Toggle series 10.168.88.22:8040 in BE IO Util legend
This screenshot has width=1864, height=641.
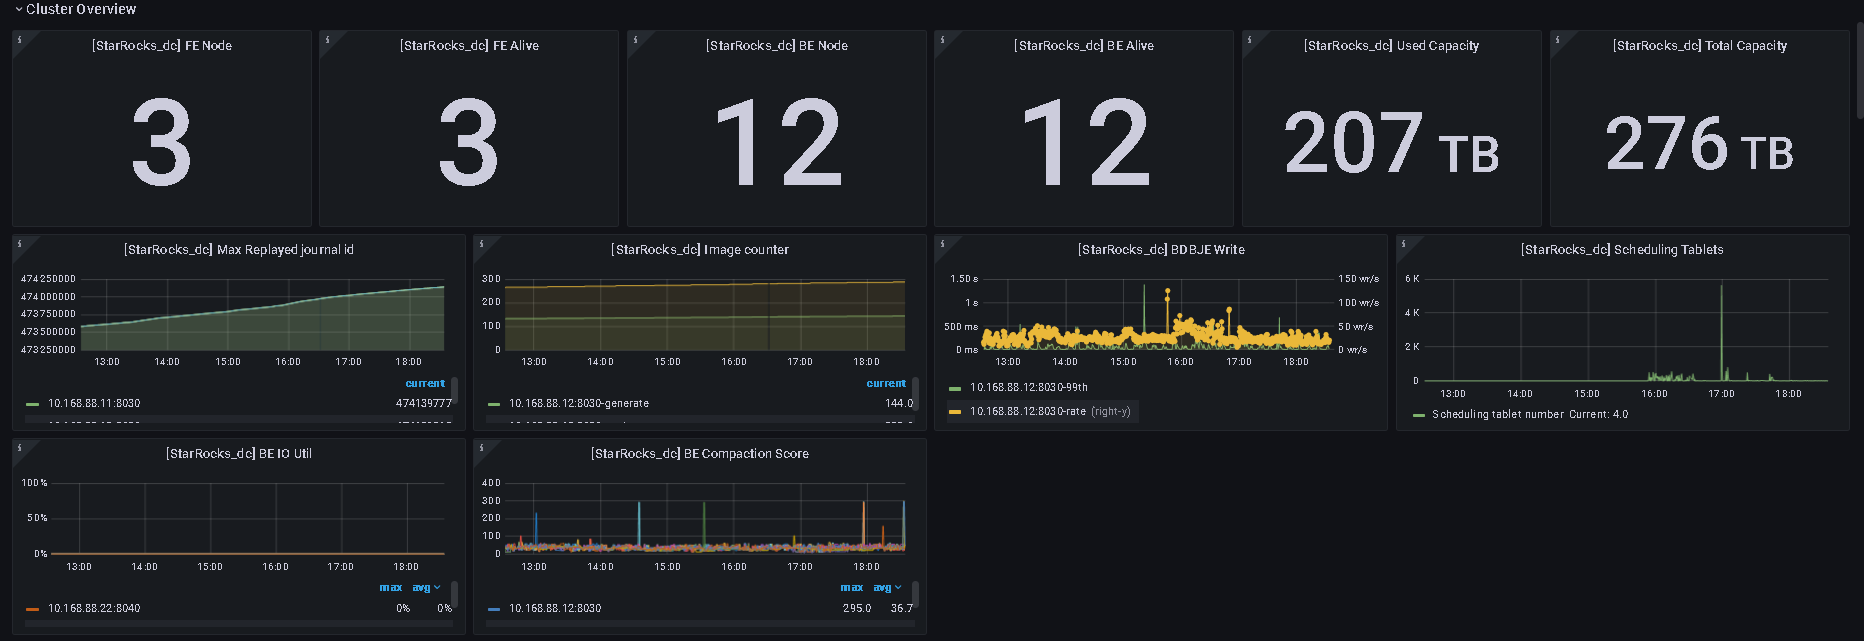pos(94,609)
